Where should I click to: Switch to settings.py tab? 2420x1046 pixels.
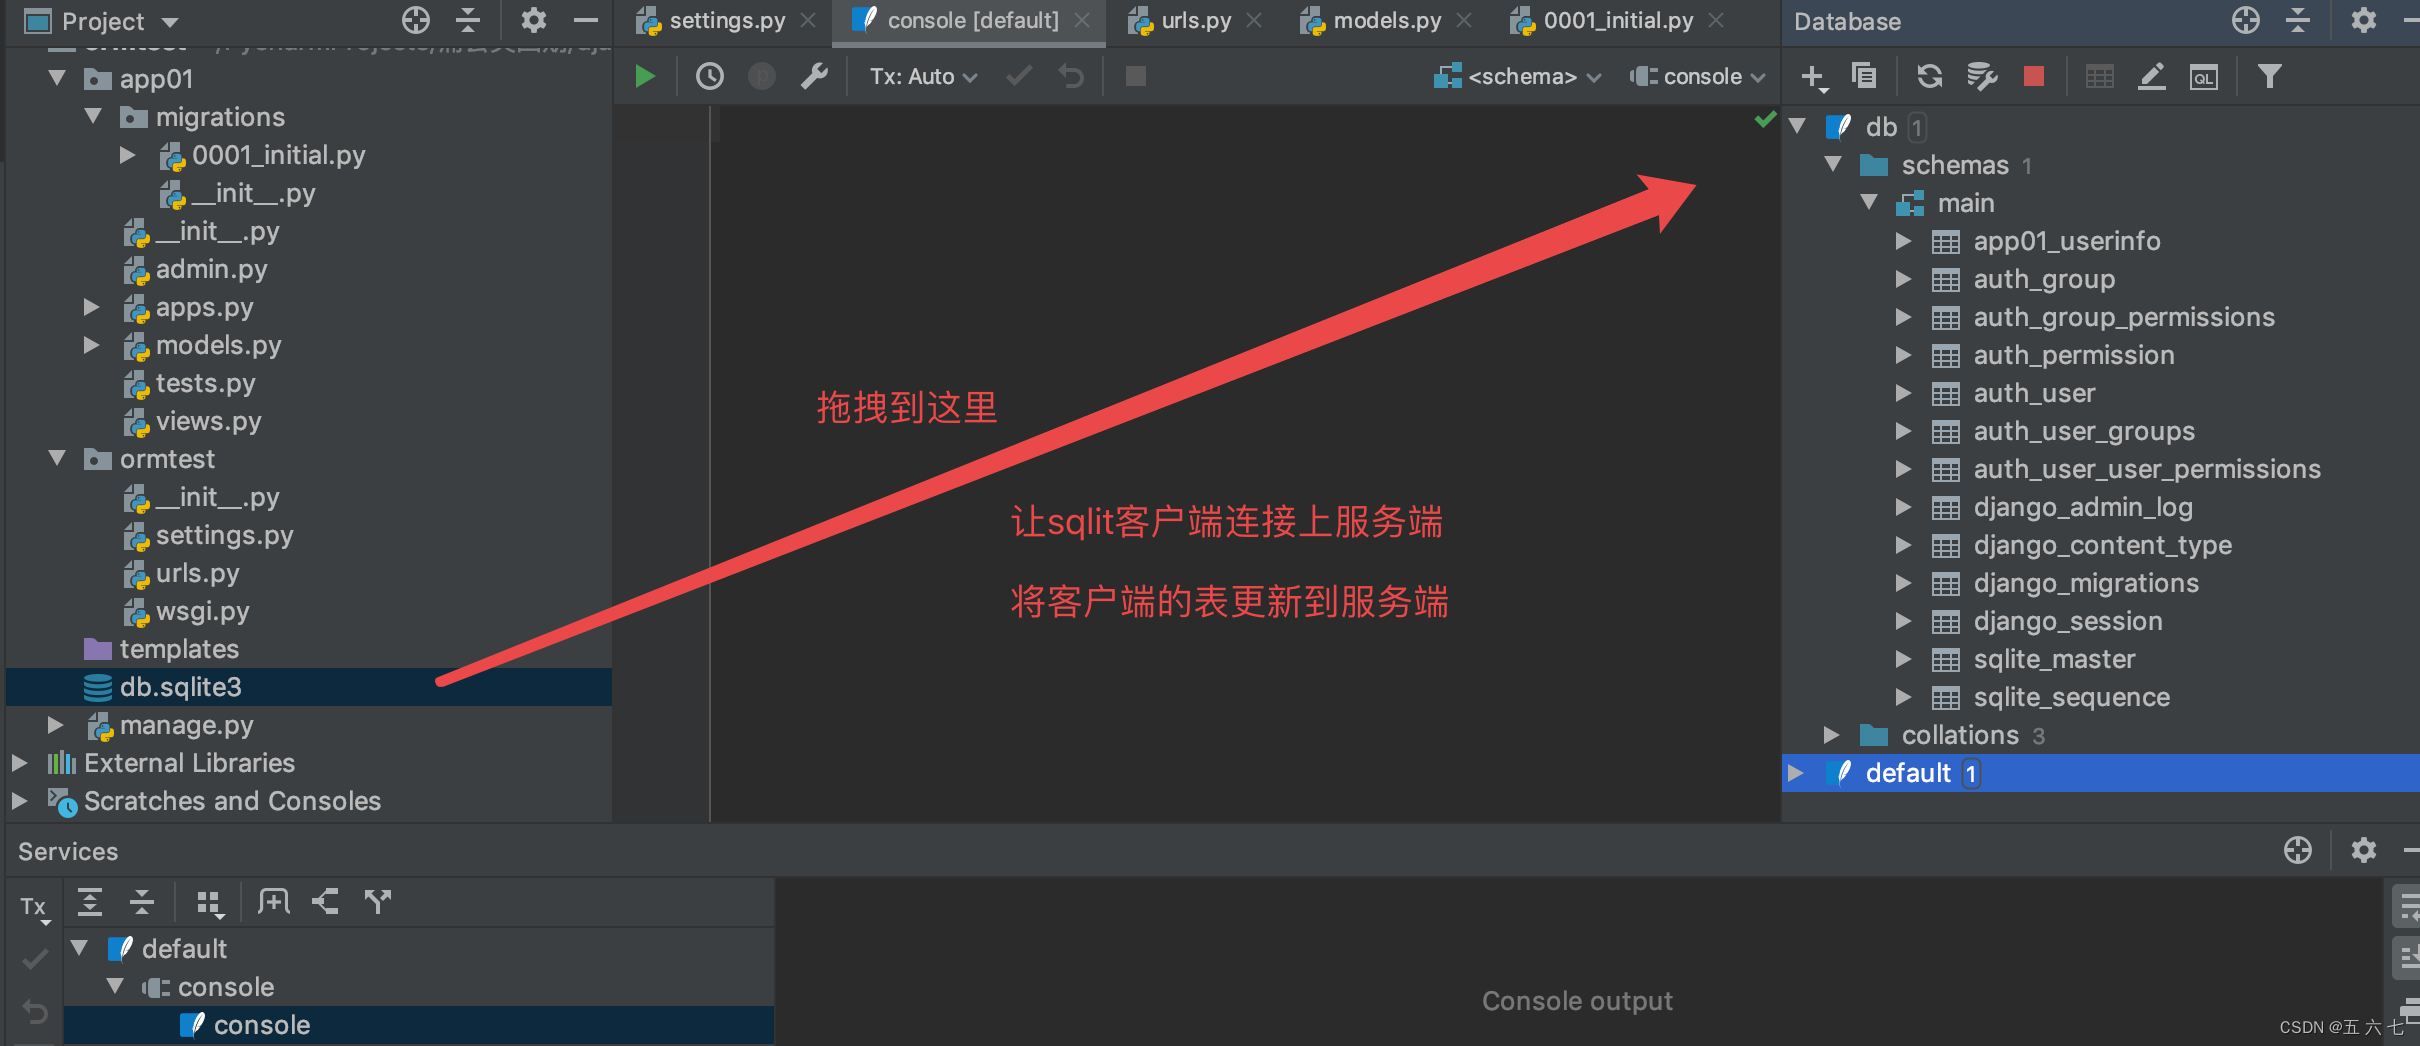pyautogui.click(x=726, y=20)
